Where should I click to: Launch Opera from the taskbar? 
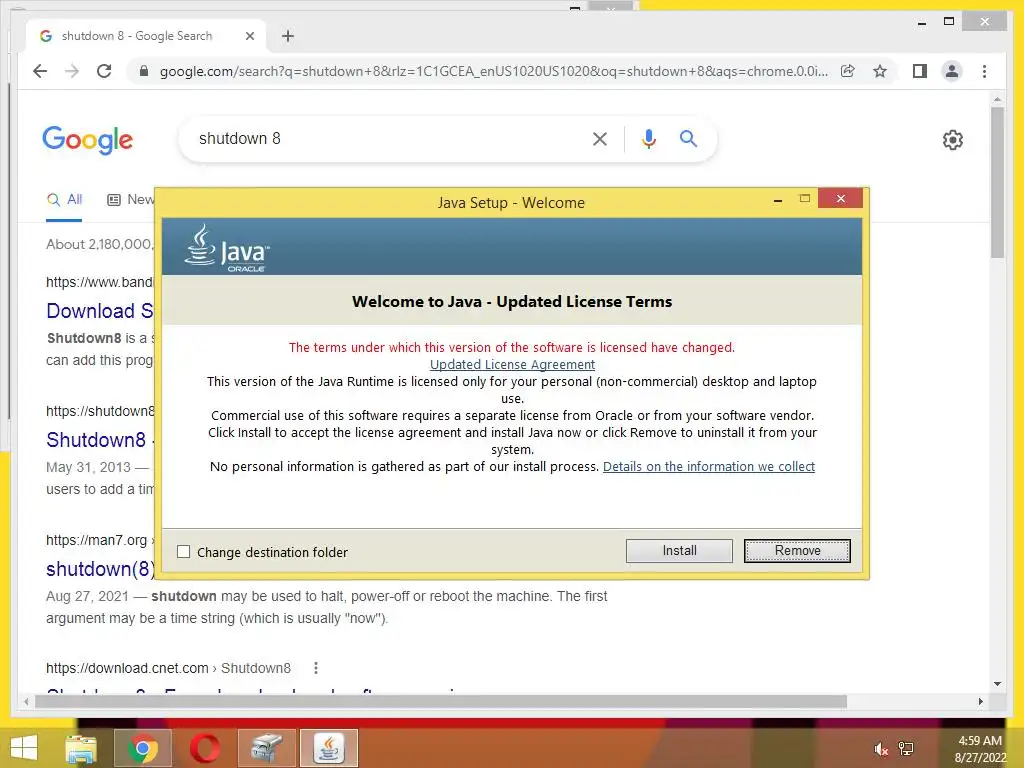[205, 748]
